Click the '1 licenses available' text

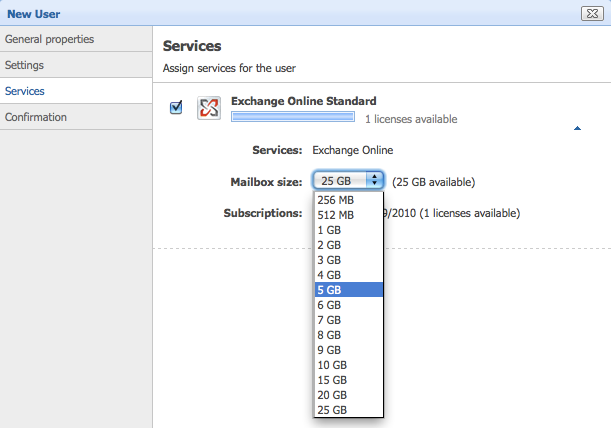411,119
